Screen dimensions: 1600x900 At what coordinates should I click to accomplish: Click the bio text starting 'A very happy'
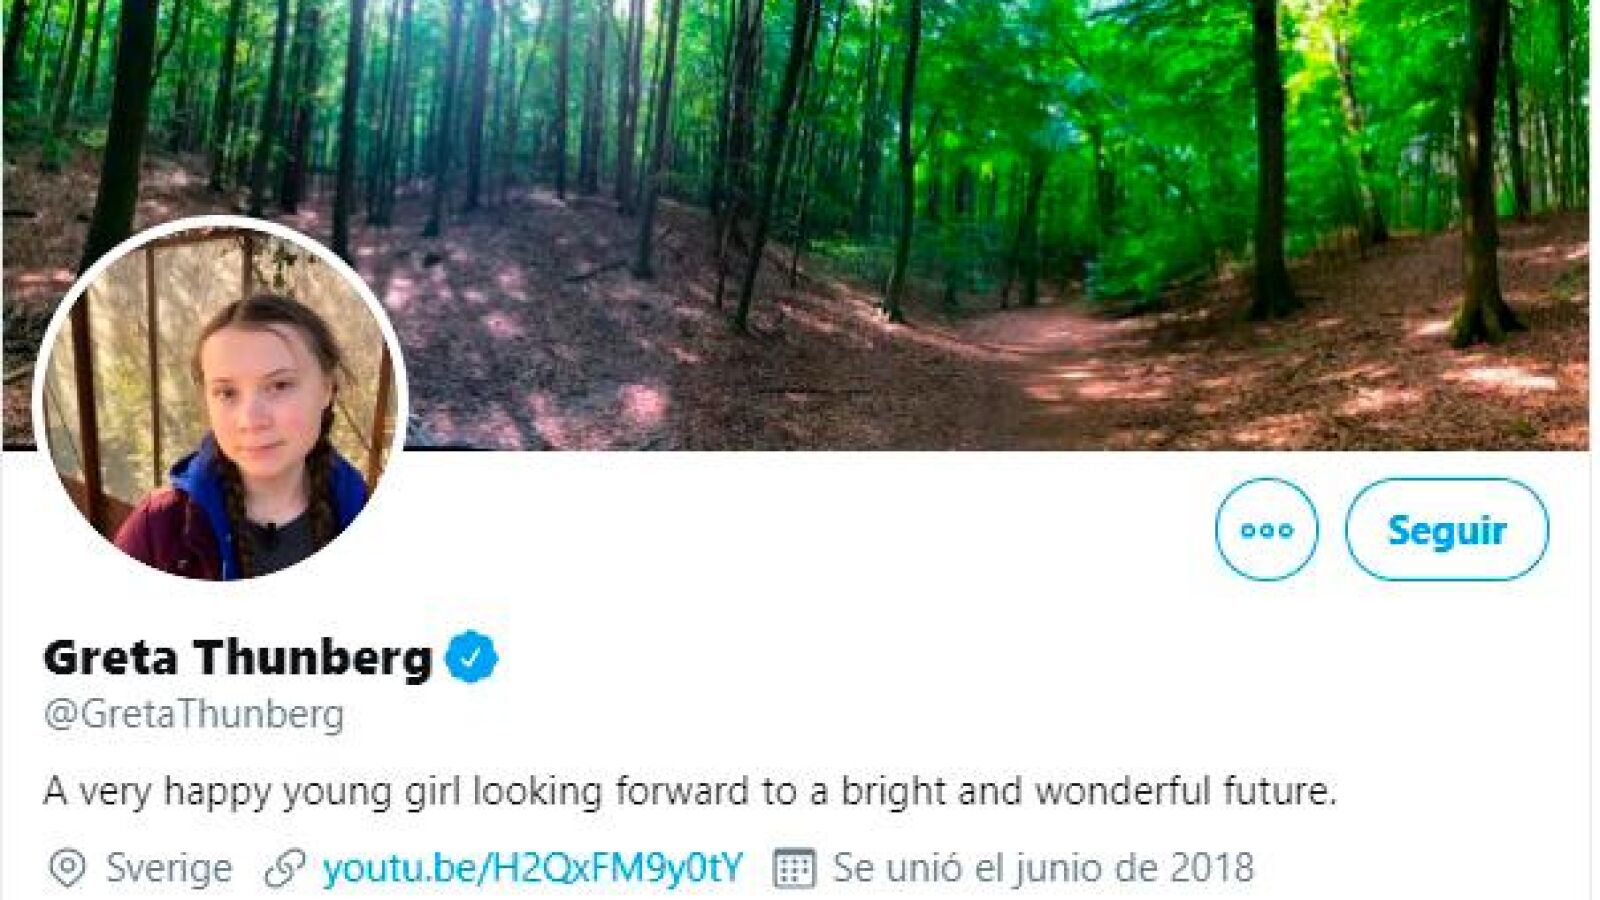(690, 791)
